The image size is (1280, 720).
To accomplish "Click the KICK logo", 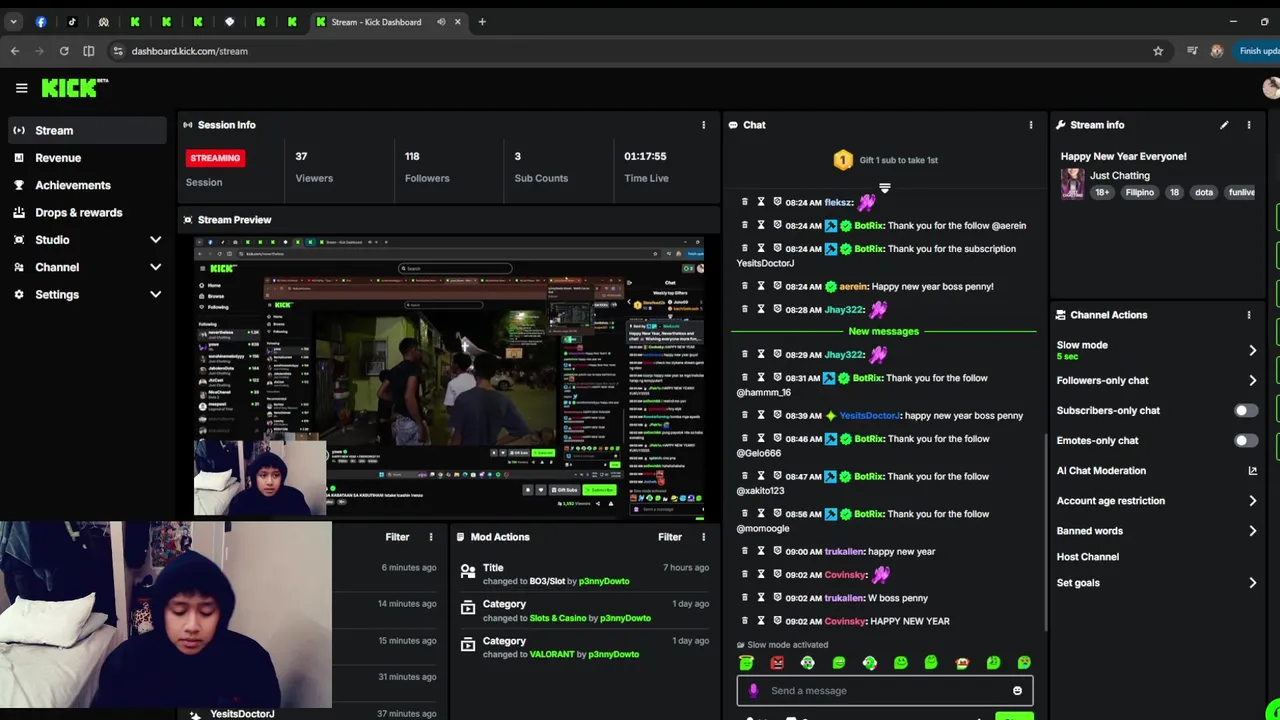I will (74, 88).
